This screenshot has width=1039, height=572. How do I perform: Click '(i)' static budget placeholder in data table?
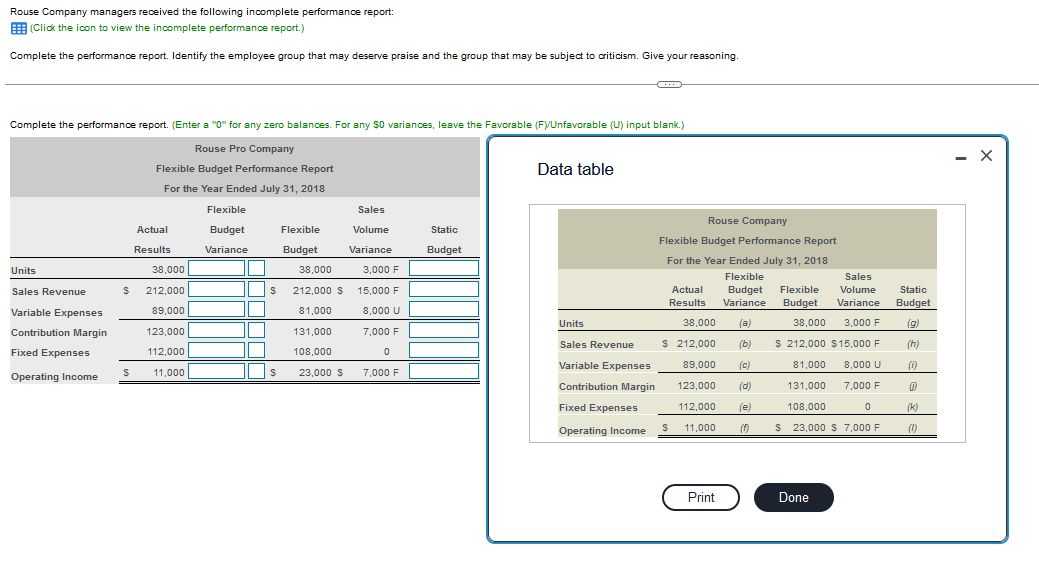912,365
